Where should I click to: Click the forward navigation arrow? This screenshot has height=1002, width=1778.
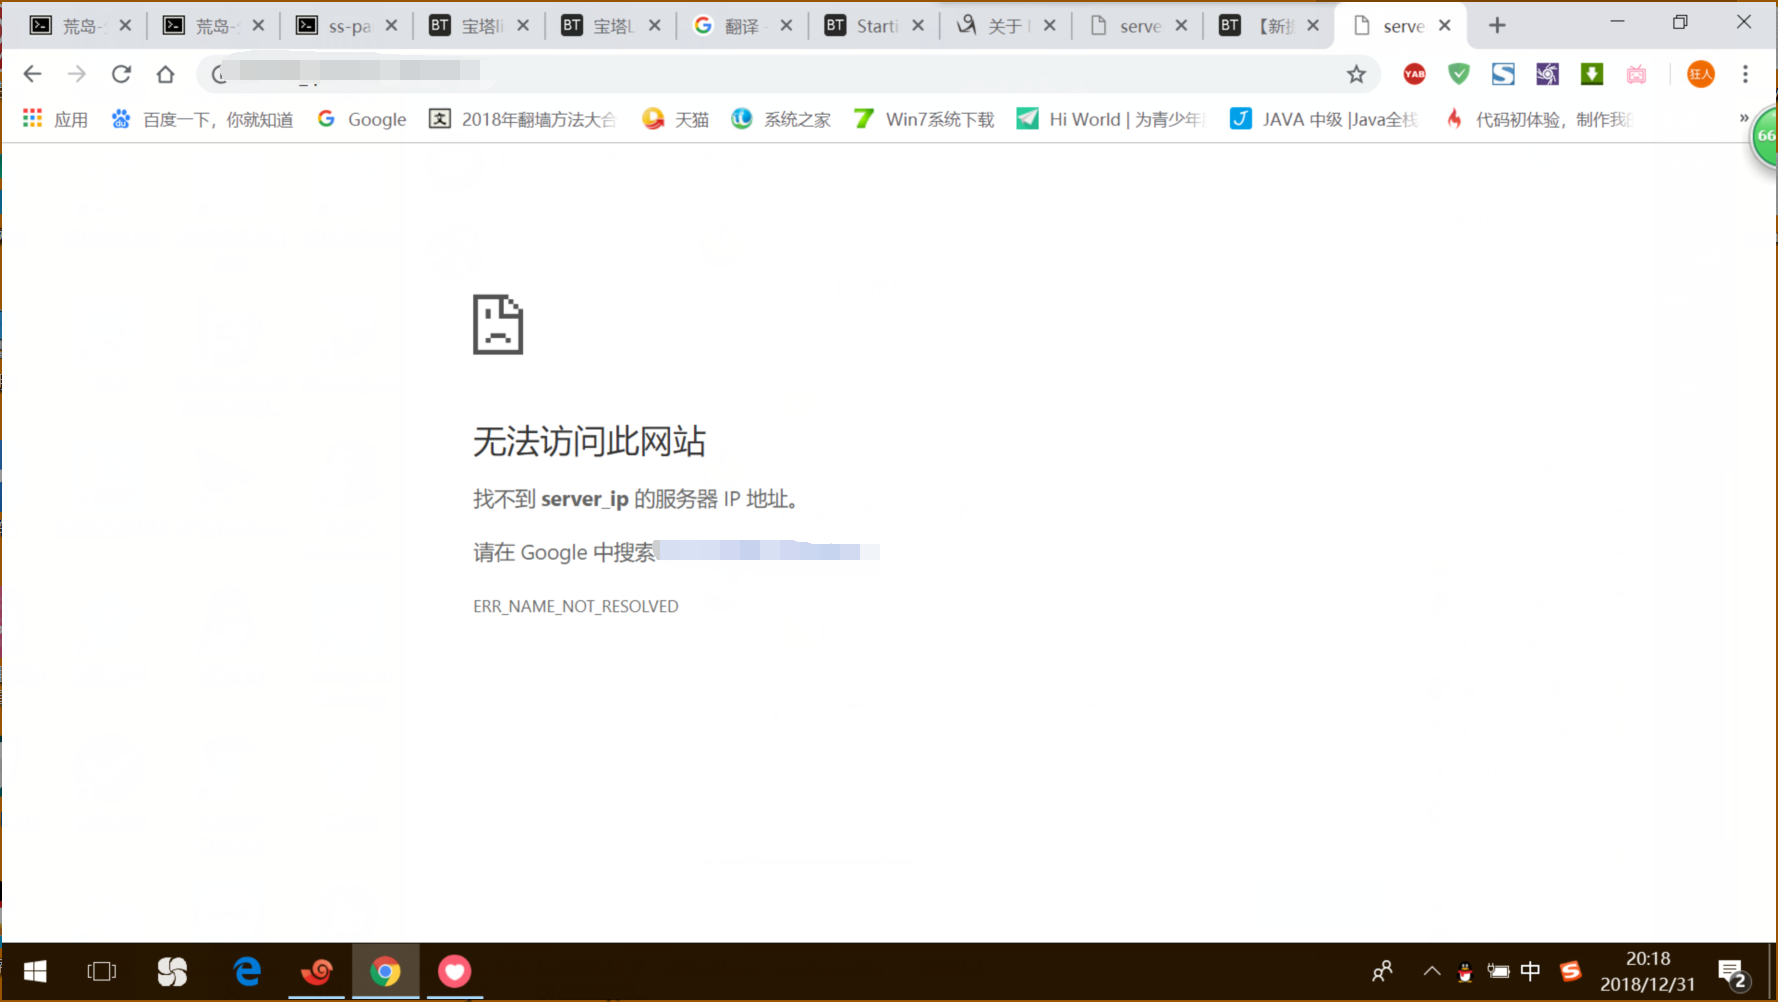coord(77,74)
